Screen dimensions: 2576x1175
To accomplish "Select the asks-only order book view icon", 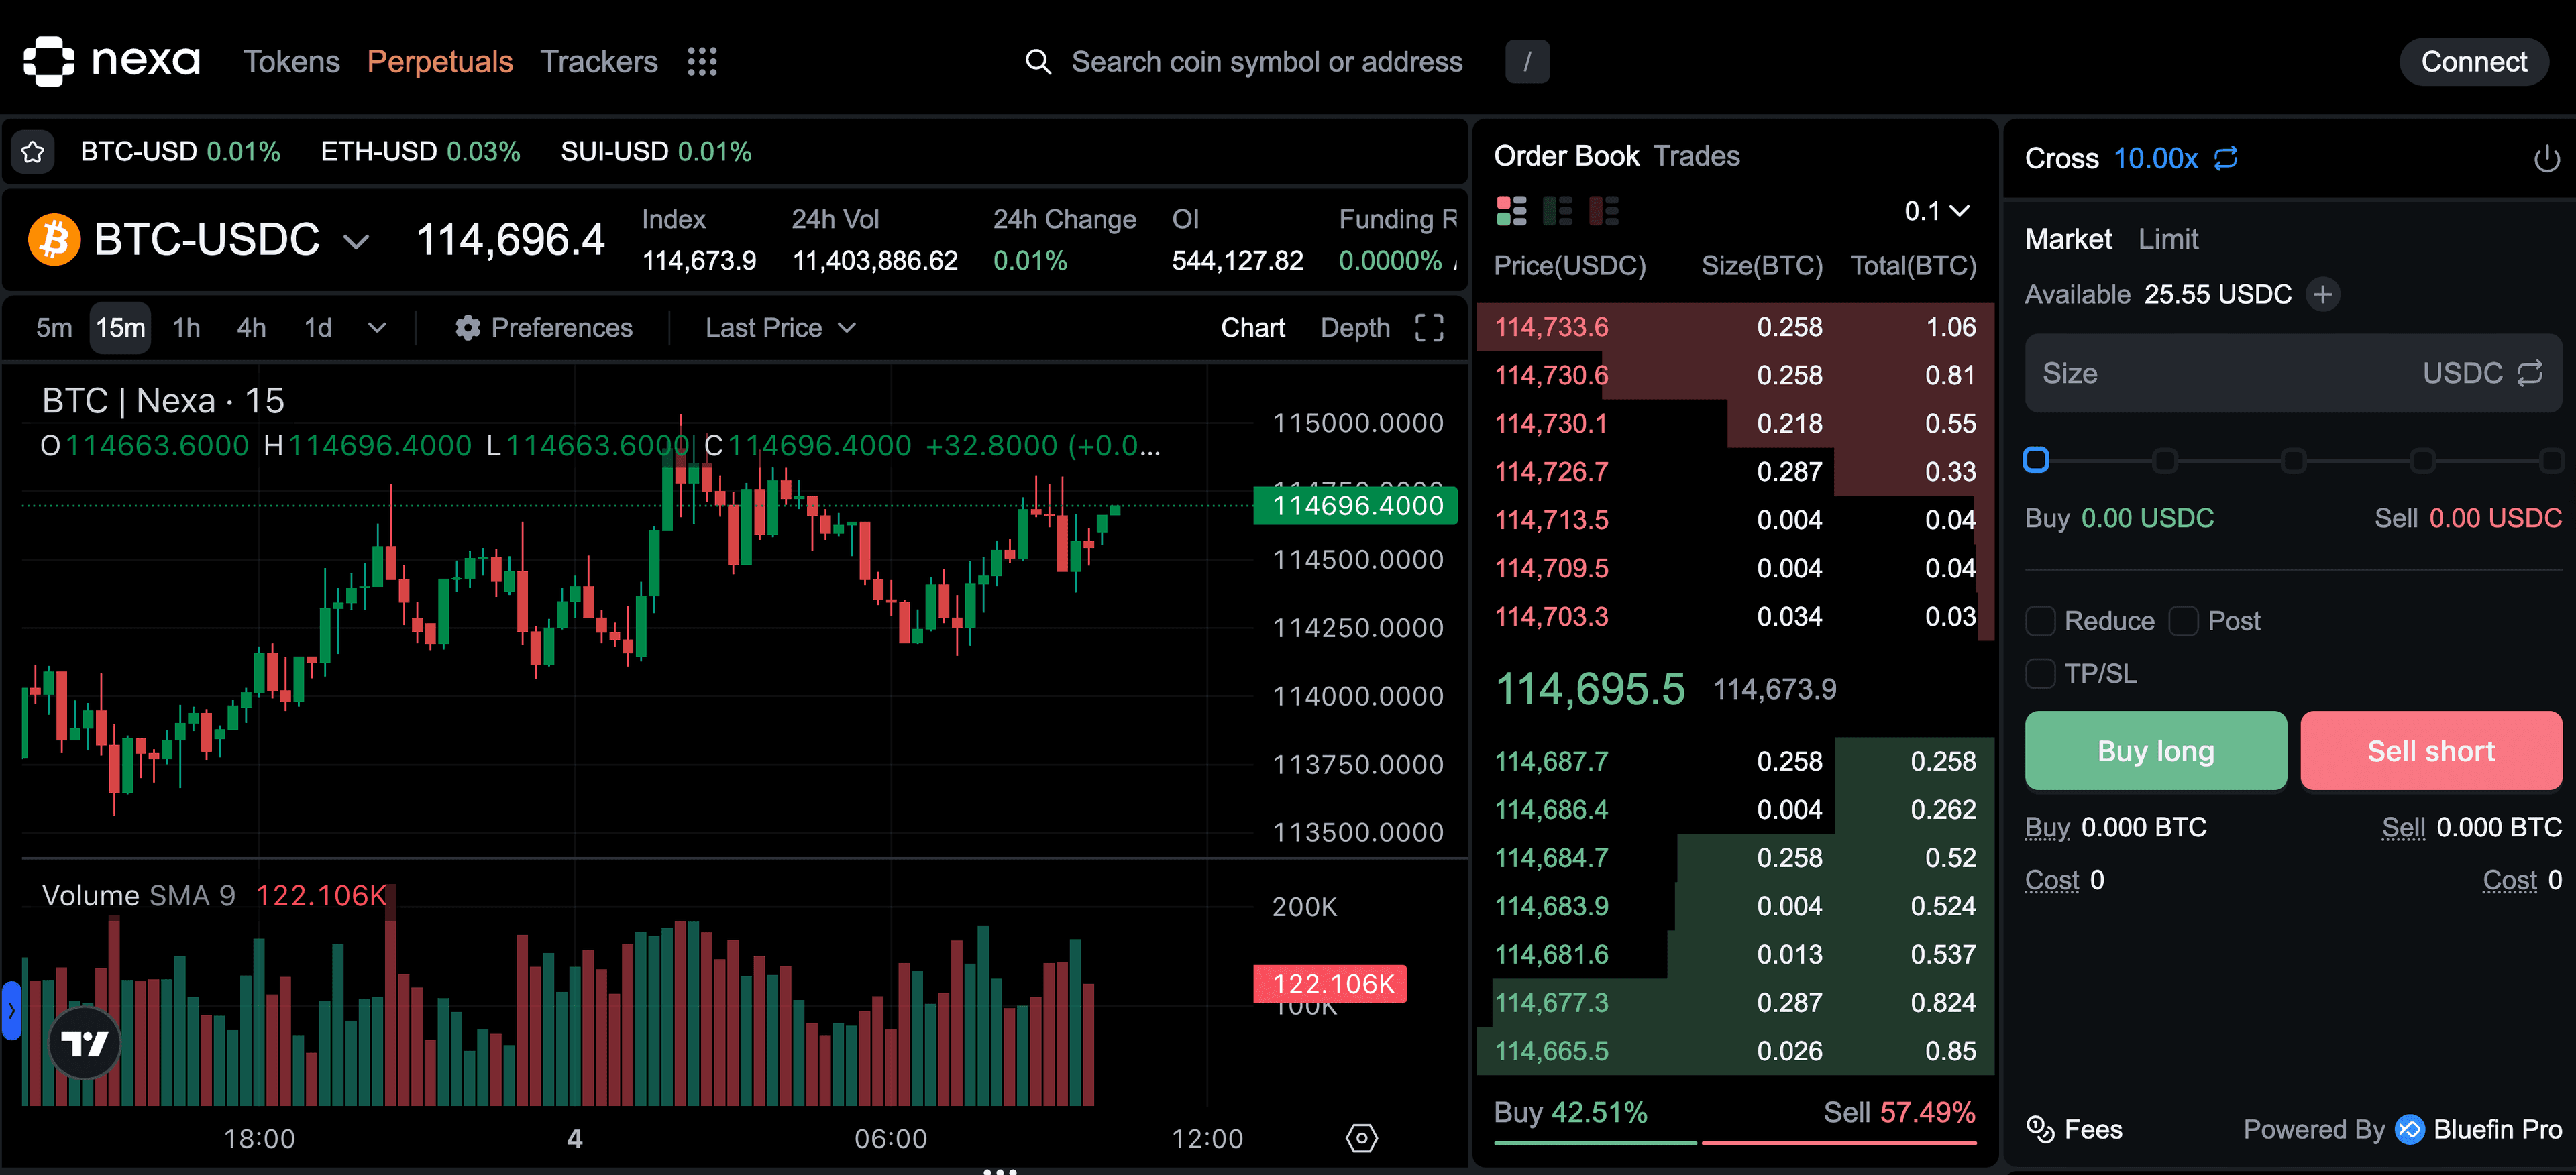I will point(1603,211).
